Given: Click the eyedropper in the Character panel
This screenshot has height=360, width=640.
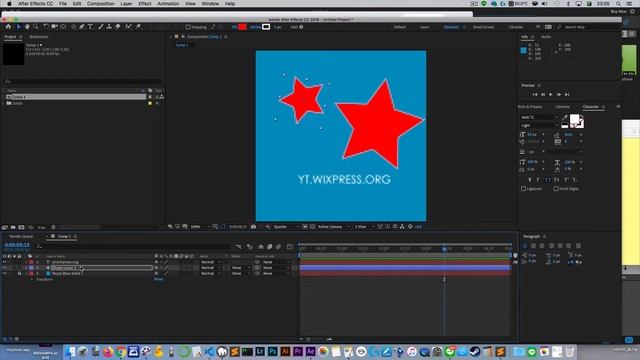Looking at the screenshot, I should (564, 118).
